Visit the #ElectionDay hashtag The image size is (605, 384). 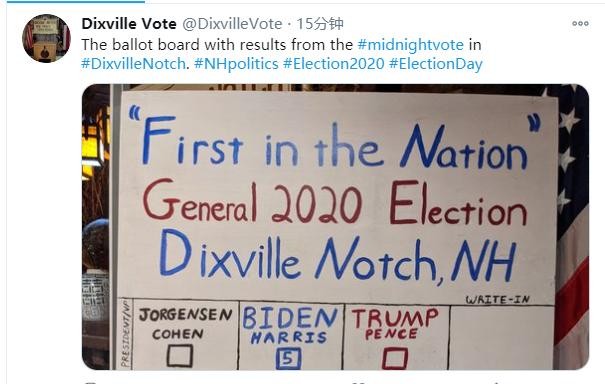[x=436, y=64]
